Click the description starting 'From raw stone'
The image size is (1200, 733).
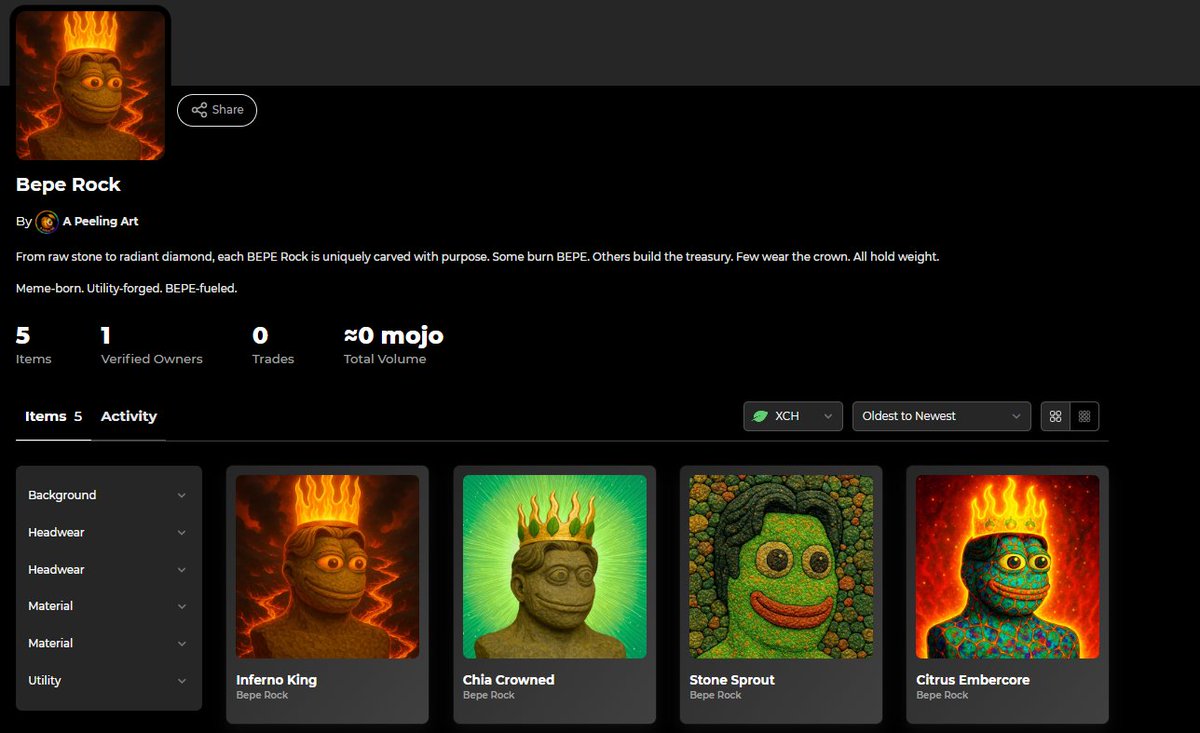click(x=477, y=257)
